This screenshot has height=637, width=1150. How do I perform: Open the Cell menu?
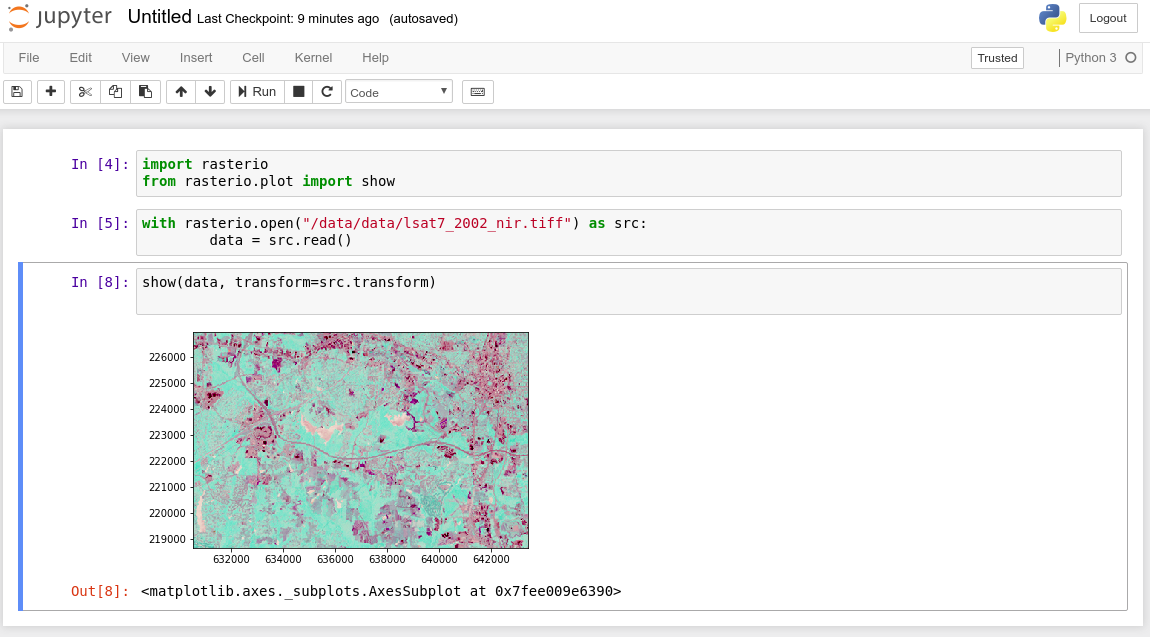[x=253, y=57]
